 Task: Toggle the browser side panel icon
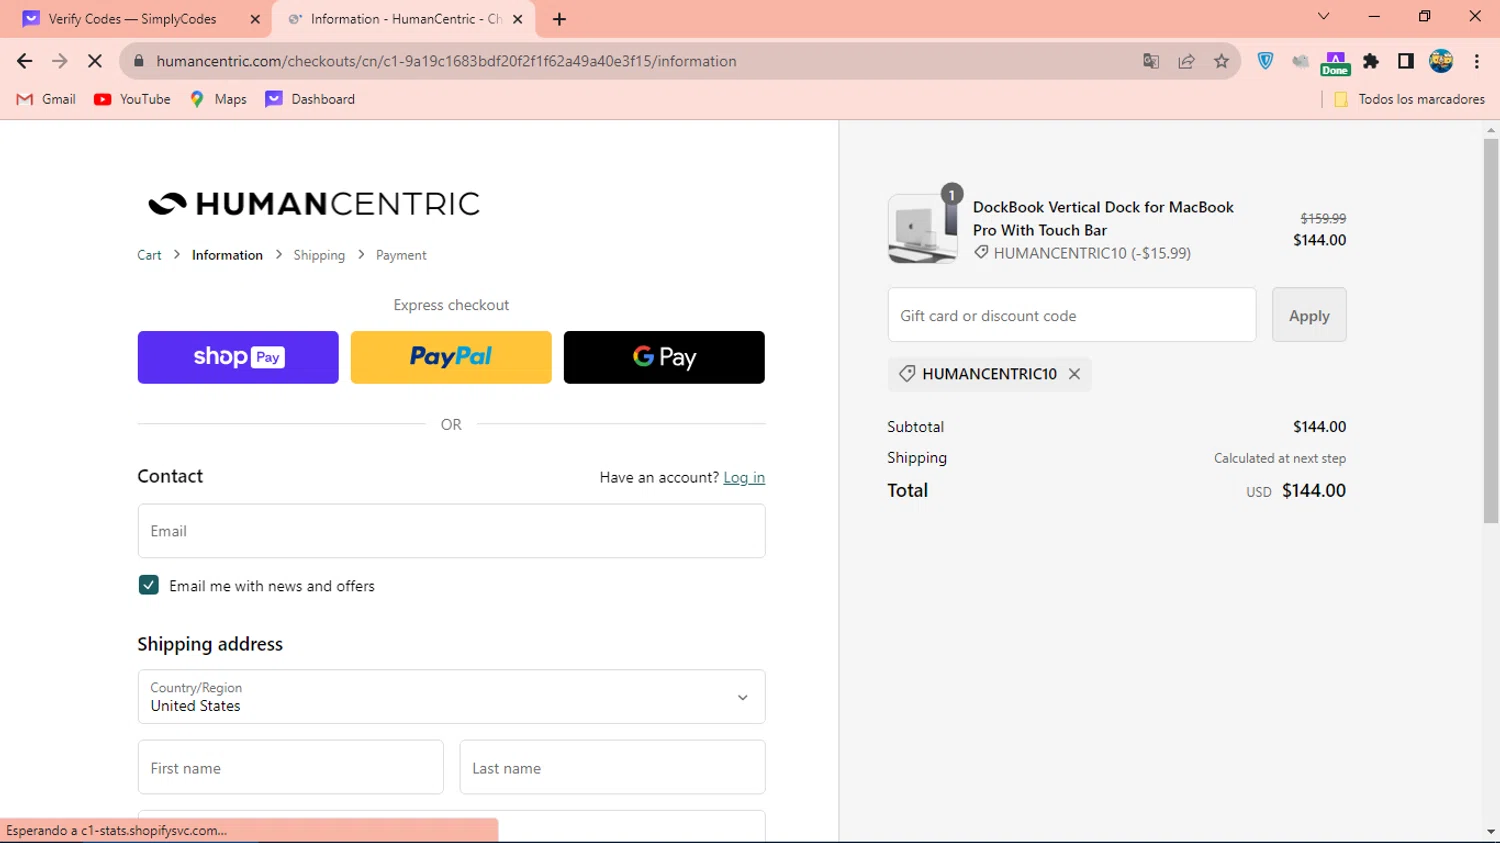pos(1405,61)
